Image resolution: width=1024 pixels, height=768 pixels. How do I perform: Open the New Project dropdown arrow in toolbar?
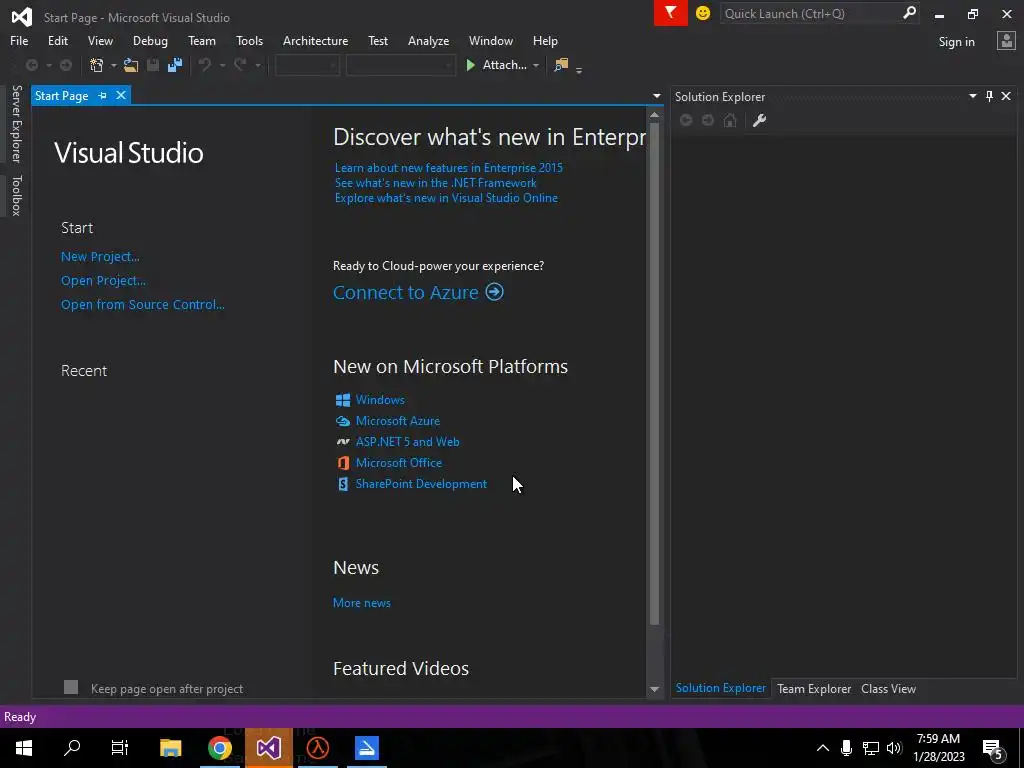[x=114, y=65]
